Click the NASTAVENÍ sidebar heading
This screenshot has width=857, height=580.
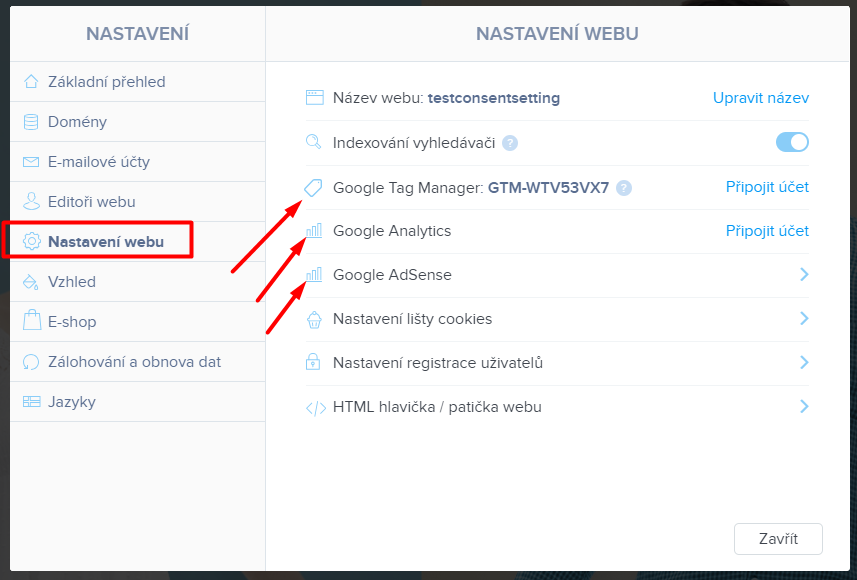pos(137,34)
